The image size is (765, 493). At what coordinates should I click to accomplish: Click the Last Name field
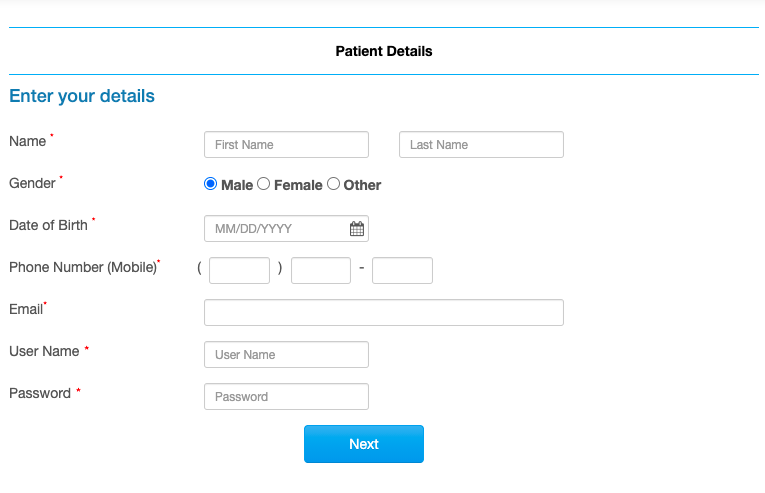point(481,144)
